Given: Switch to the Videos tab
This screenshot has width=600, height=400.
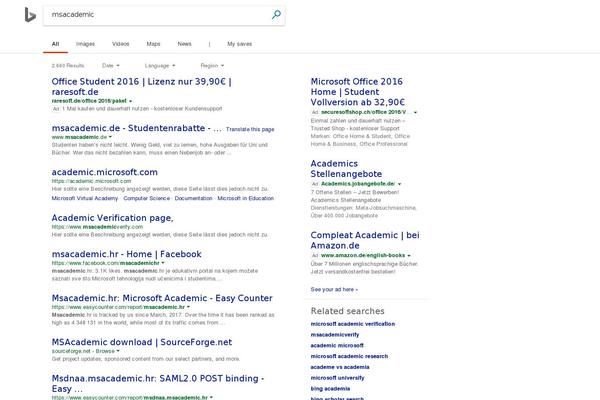Looking at the screenshot, I should [121, 44].
